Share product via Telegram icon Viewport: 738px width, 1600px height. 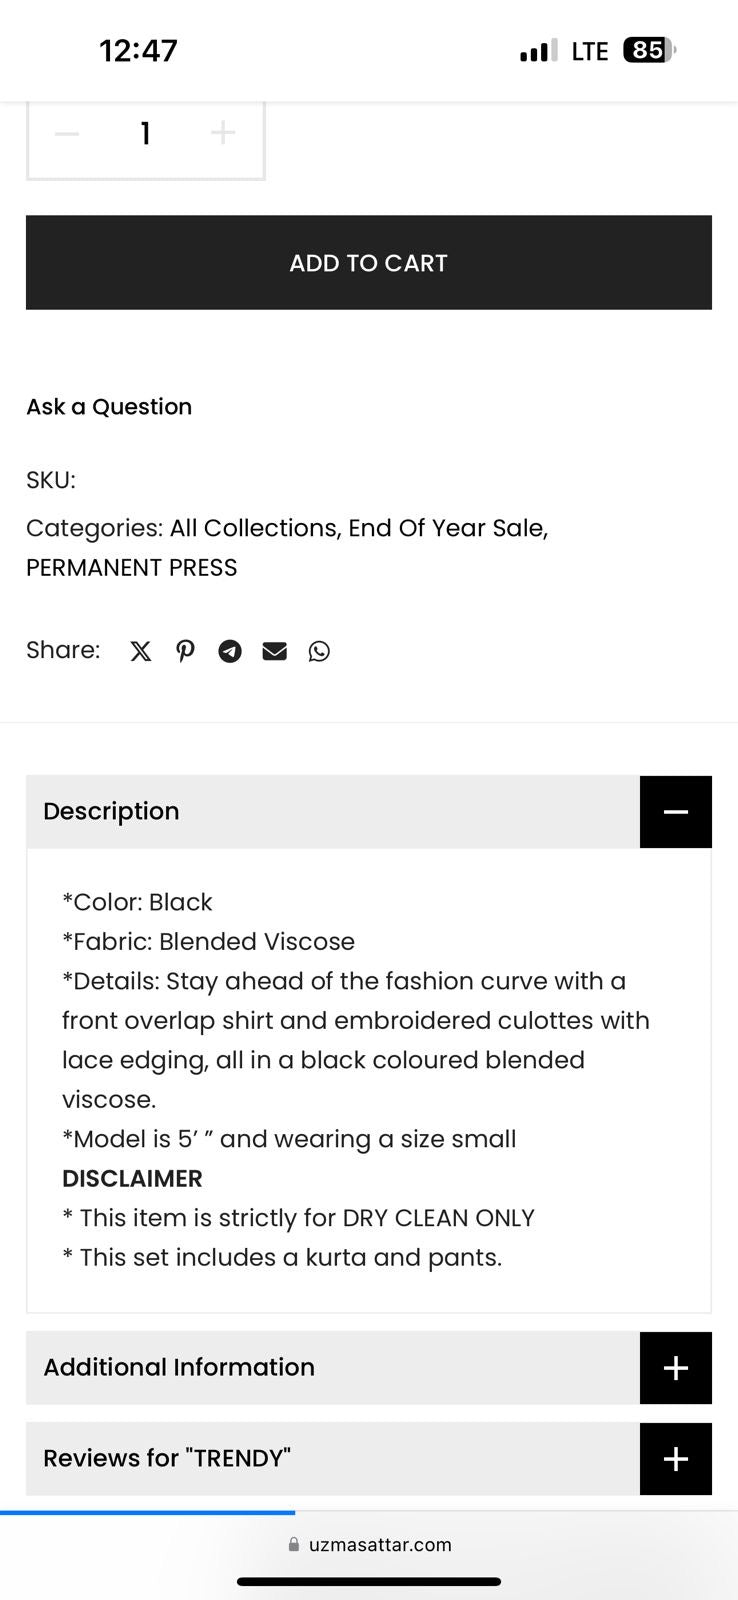click(x=230, y=652)
